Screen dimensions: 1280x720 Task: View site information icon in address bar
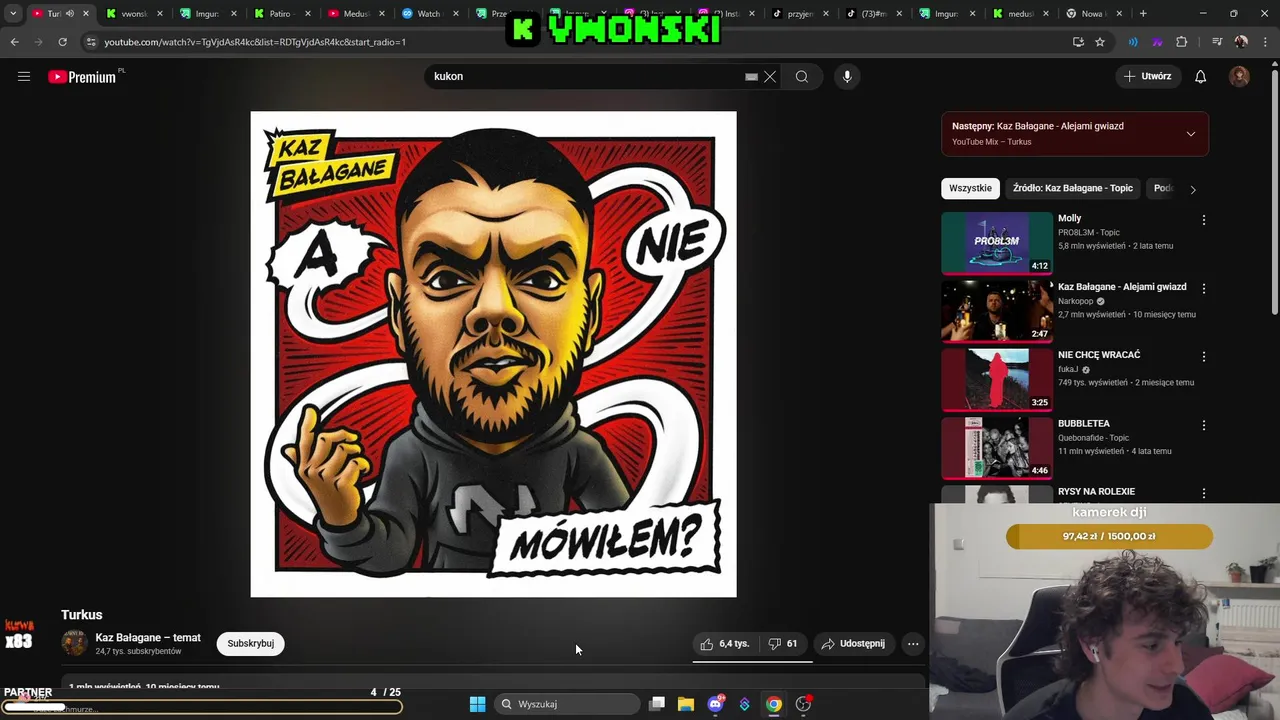(91, 42)
